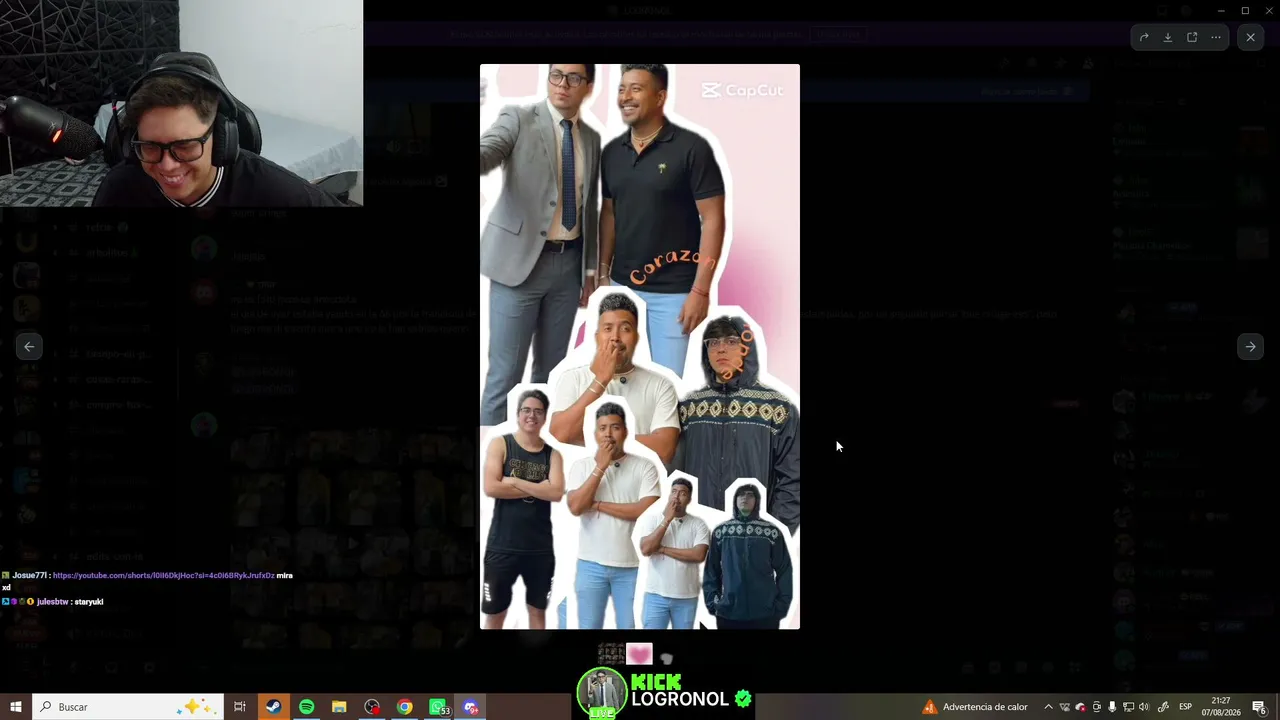Open Google Chrome from the taskbar
The height and width of the screenshot is (720, 1280).
[404, 707]
